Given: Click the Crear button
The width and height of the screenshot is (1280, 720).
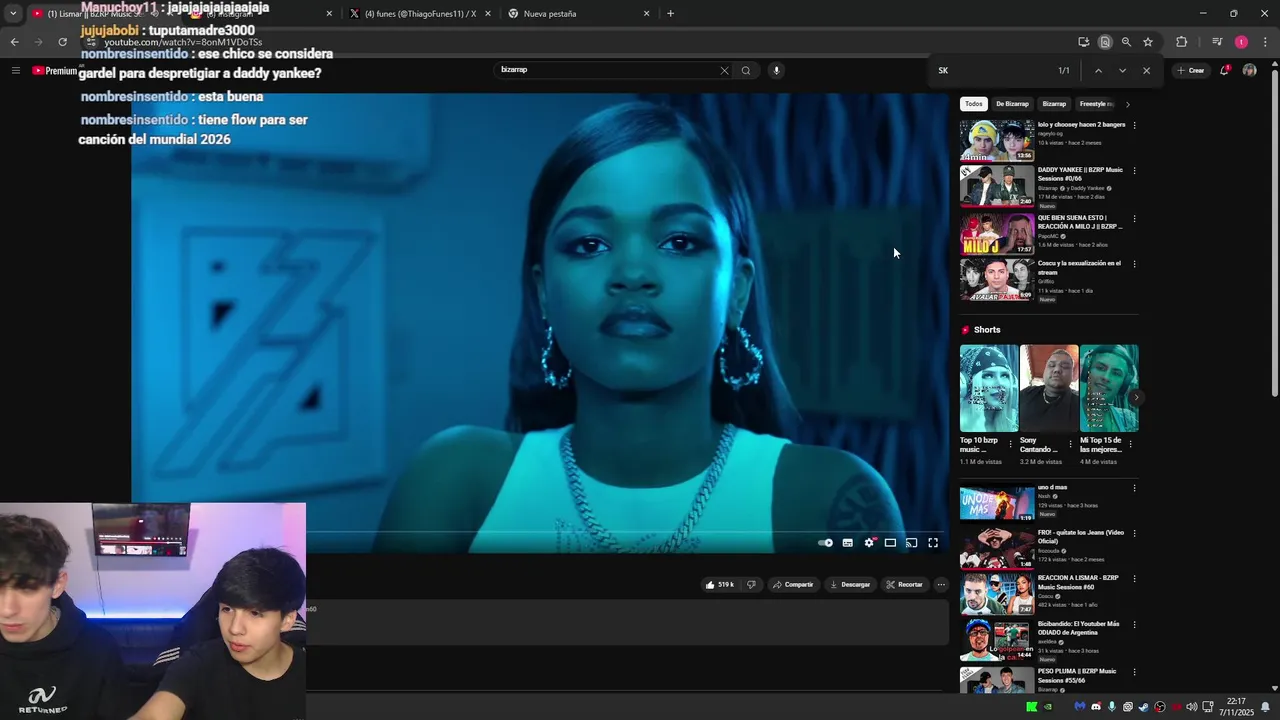Looking at the screenshot, I should coord(1191,70).
